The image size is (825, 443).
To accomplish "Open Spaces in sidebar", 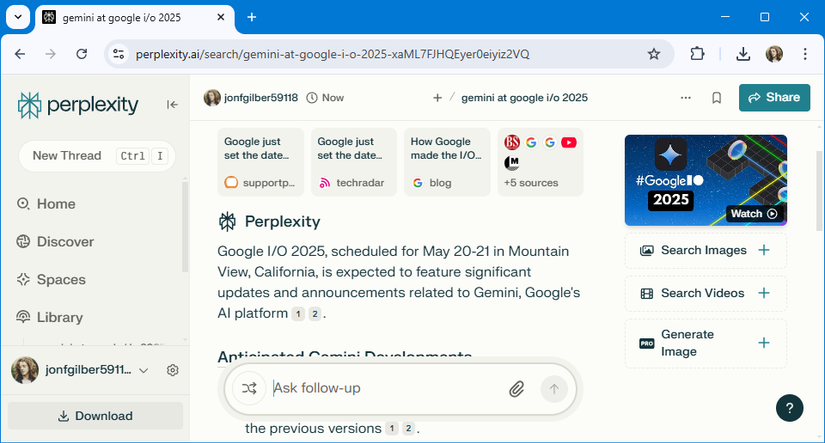I will [x=61, y=280].
